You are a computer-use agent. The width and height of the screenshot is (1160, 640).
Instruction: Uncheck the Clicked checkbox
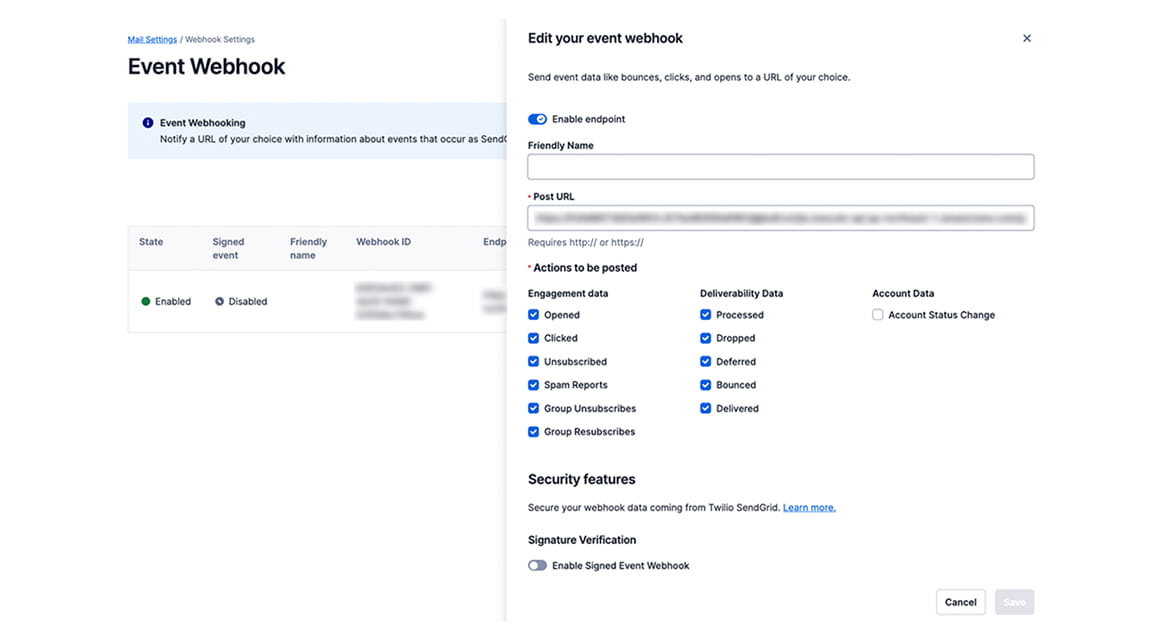click(534, 338)
